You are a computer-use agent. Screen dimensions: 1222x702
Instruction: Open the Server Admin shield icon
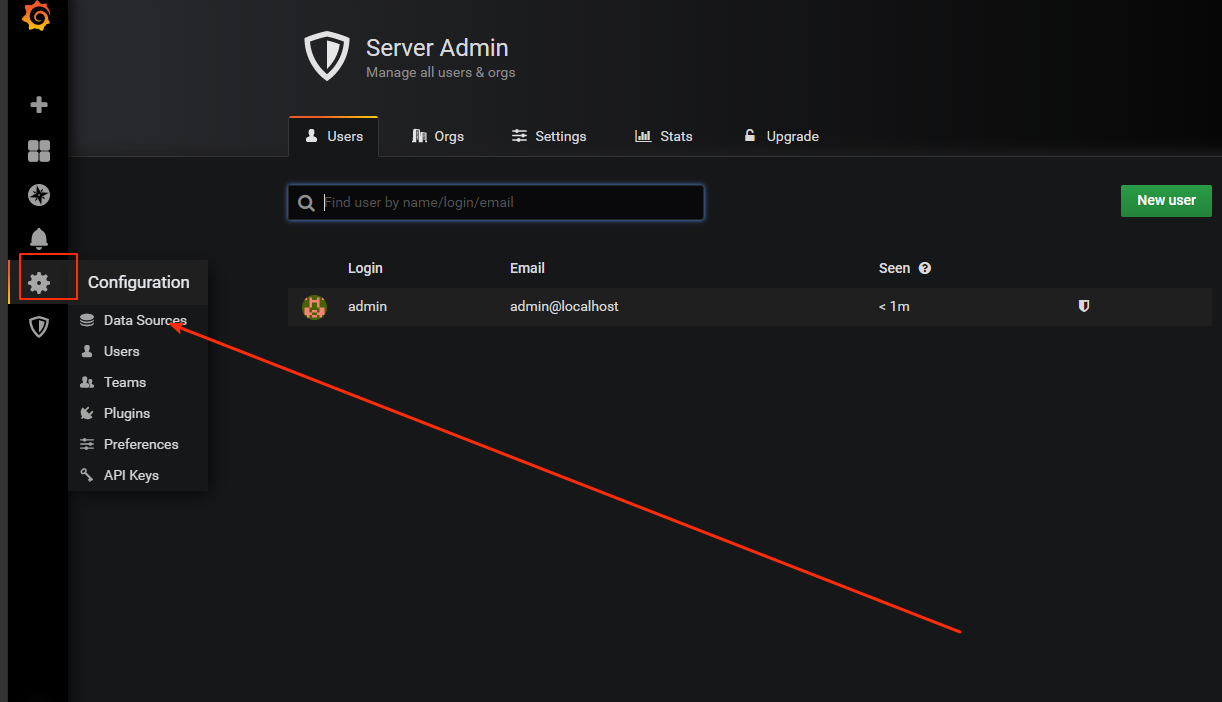tap(39, 327)
